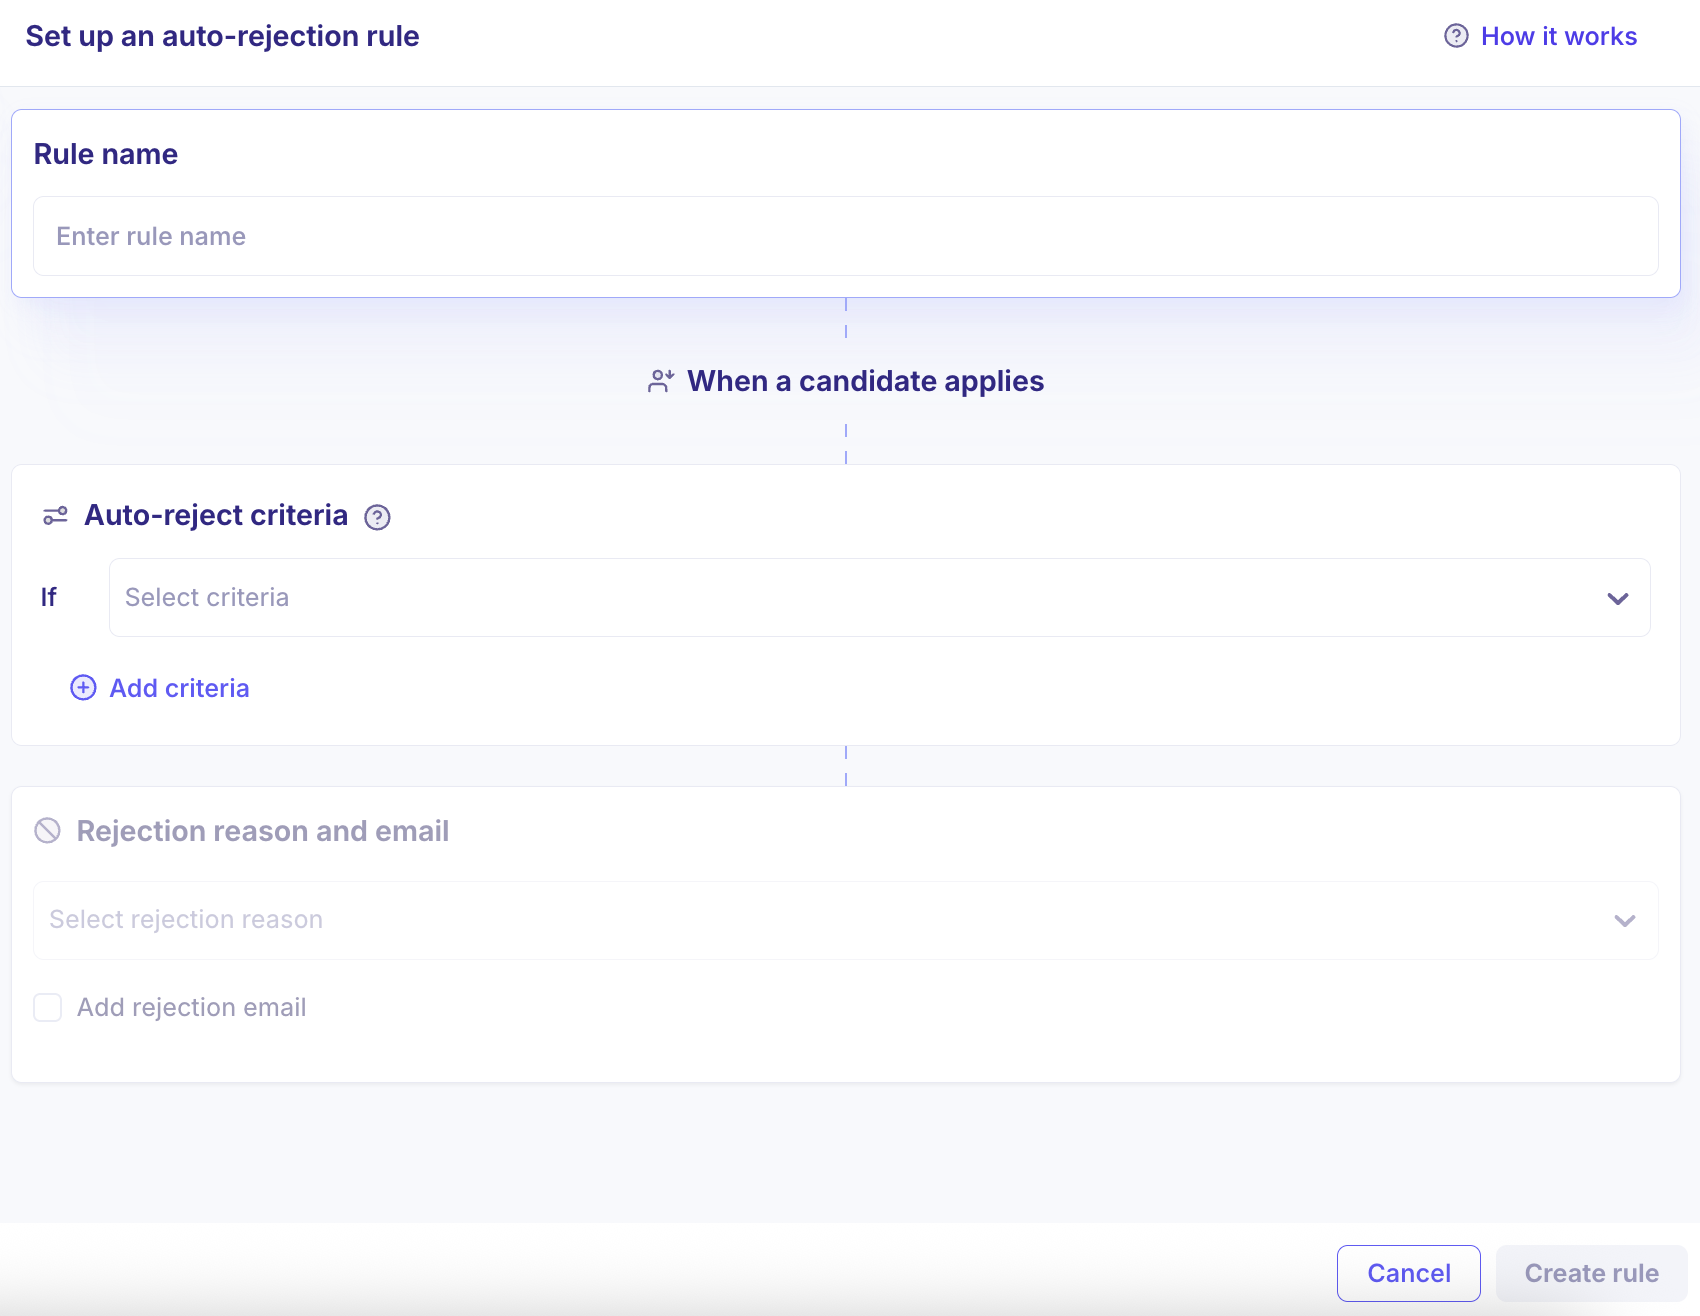Click the Create rule button
Viewport: 1700px width, 1316px height.
coord(1590,1273)
